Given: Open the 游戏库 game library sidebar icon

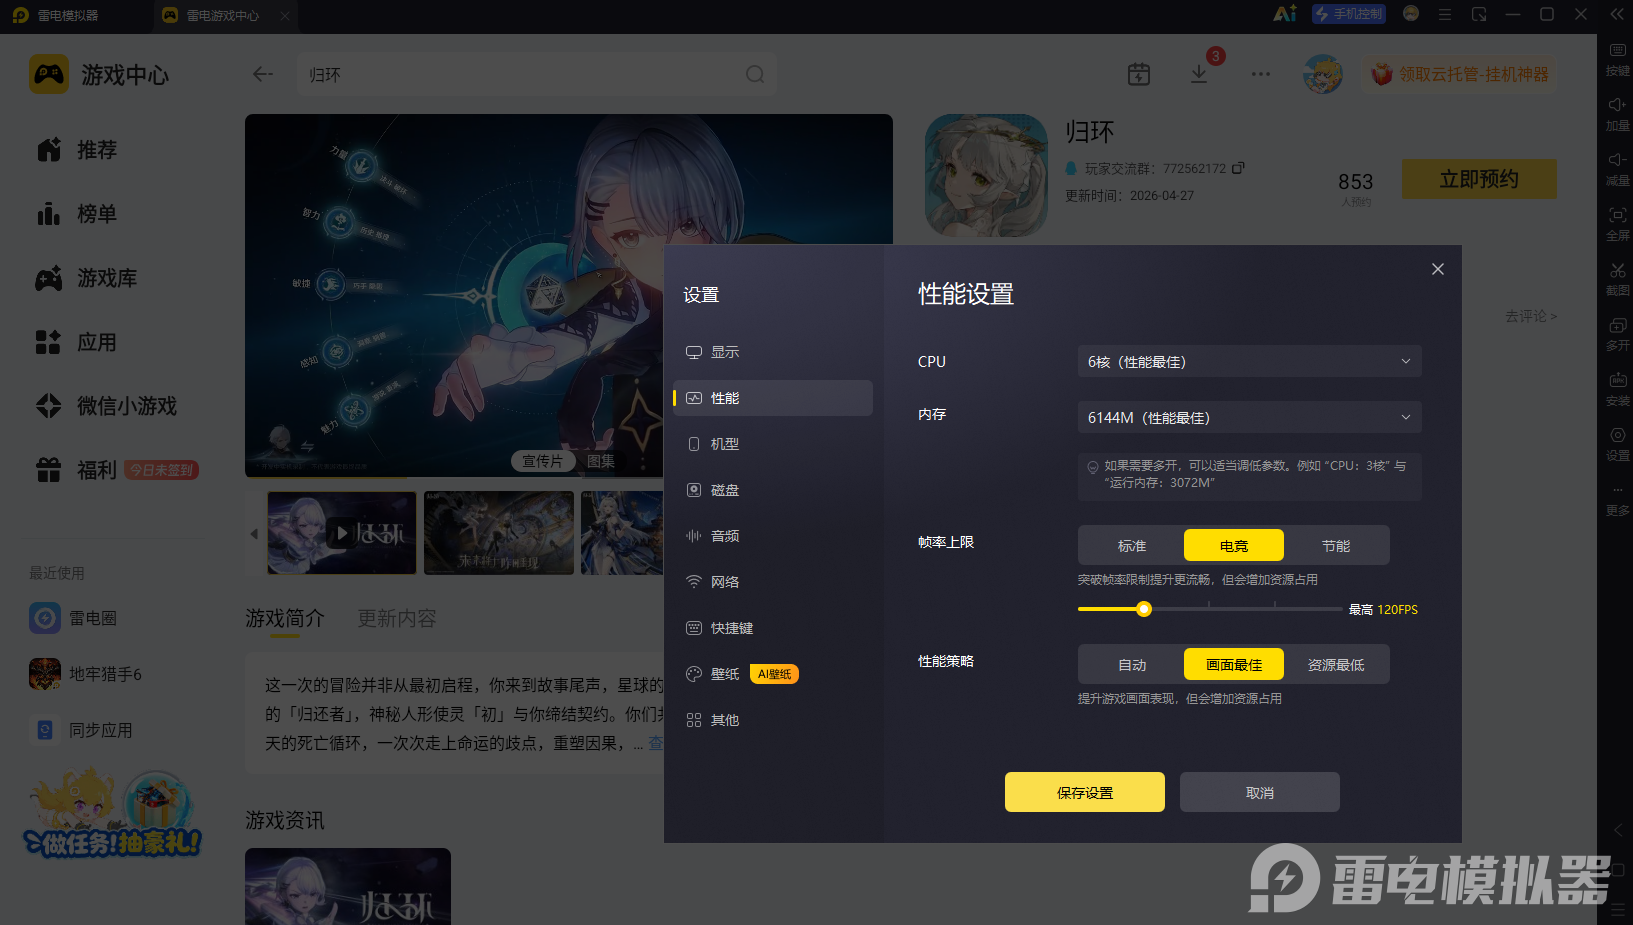Looking at the screenshot, I should pyautogui.click(x=48, y=278).
